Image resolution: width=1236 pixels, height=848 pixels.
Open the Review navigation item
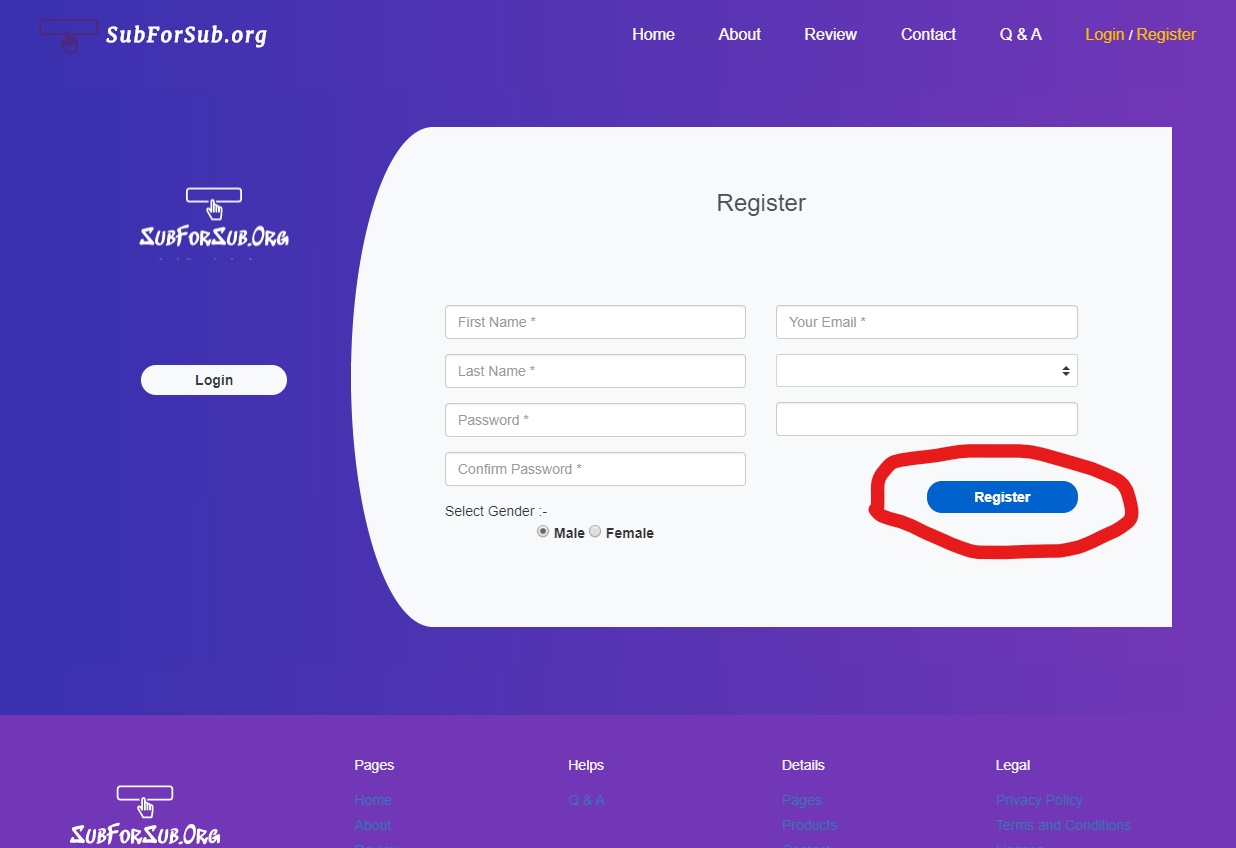[x=830, y=35]
